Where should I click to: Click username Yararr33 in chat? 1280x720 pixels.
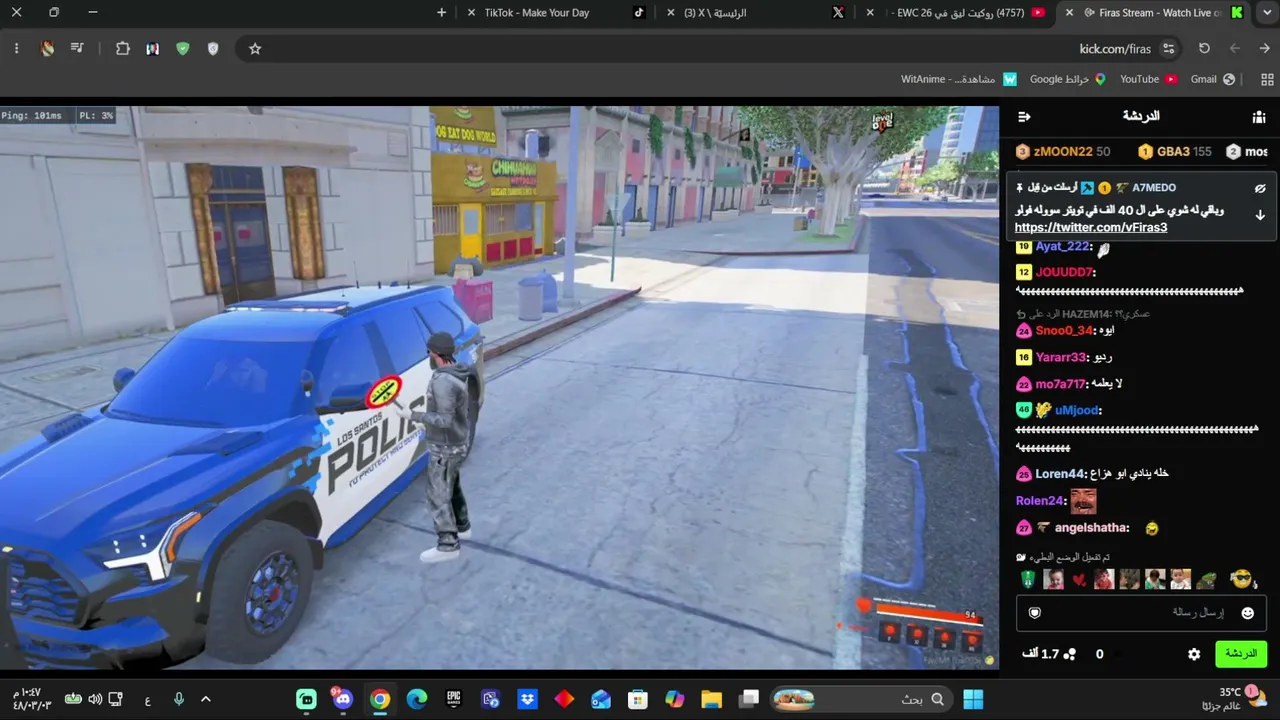pos(1061,357)
